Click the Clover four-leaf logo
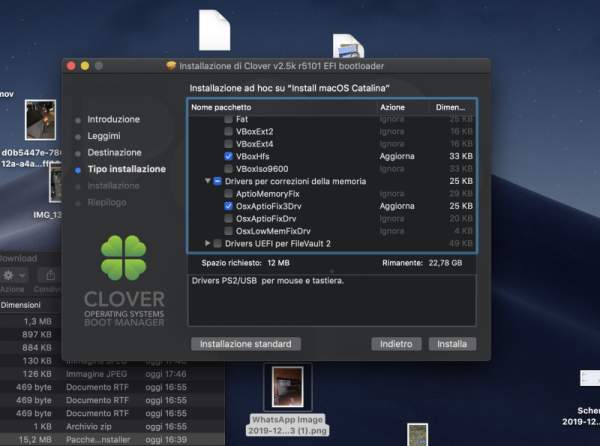The width and height of the screenshot is (600, 446). [x=123, y=257]
